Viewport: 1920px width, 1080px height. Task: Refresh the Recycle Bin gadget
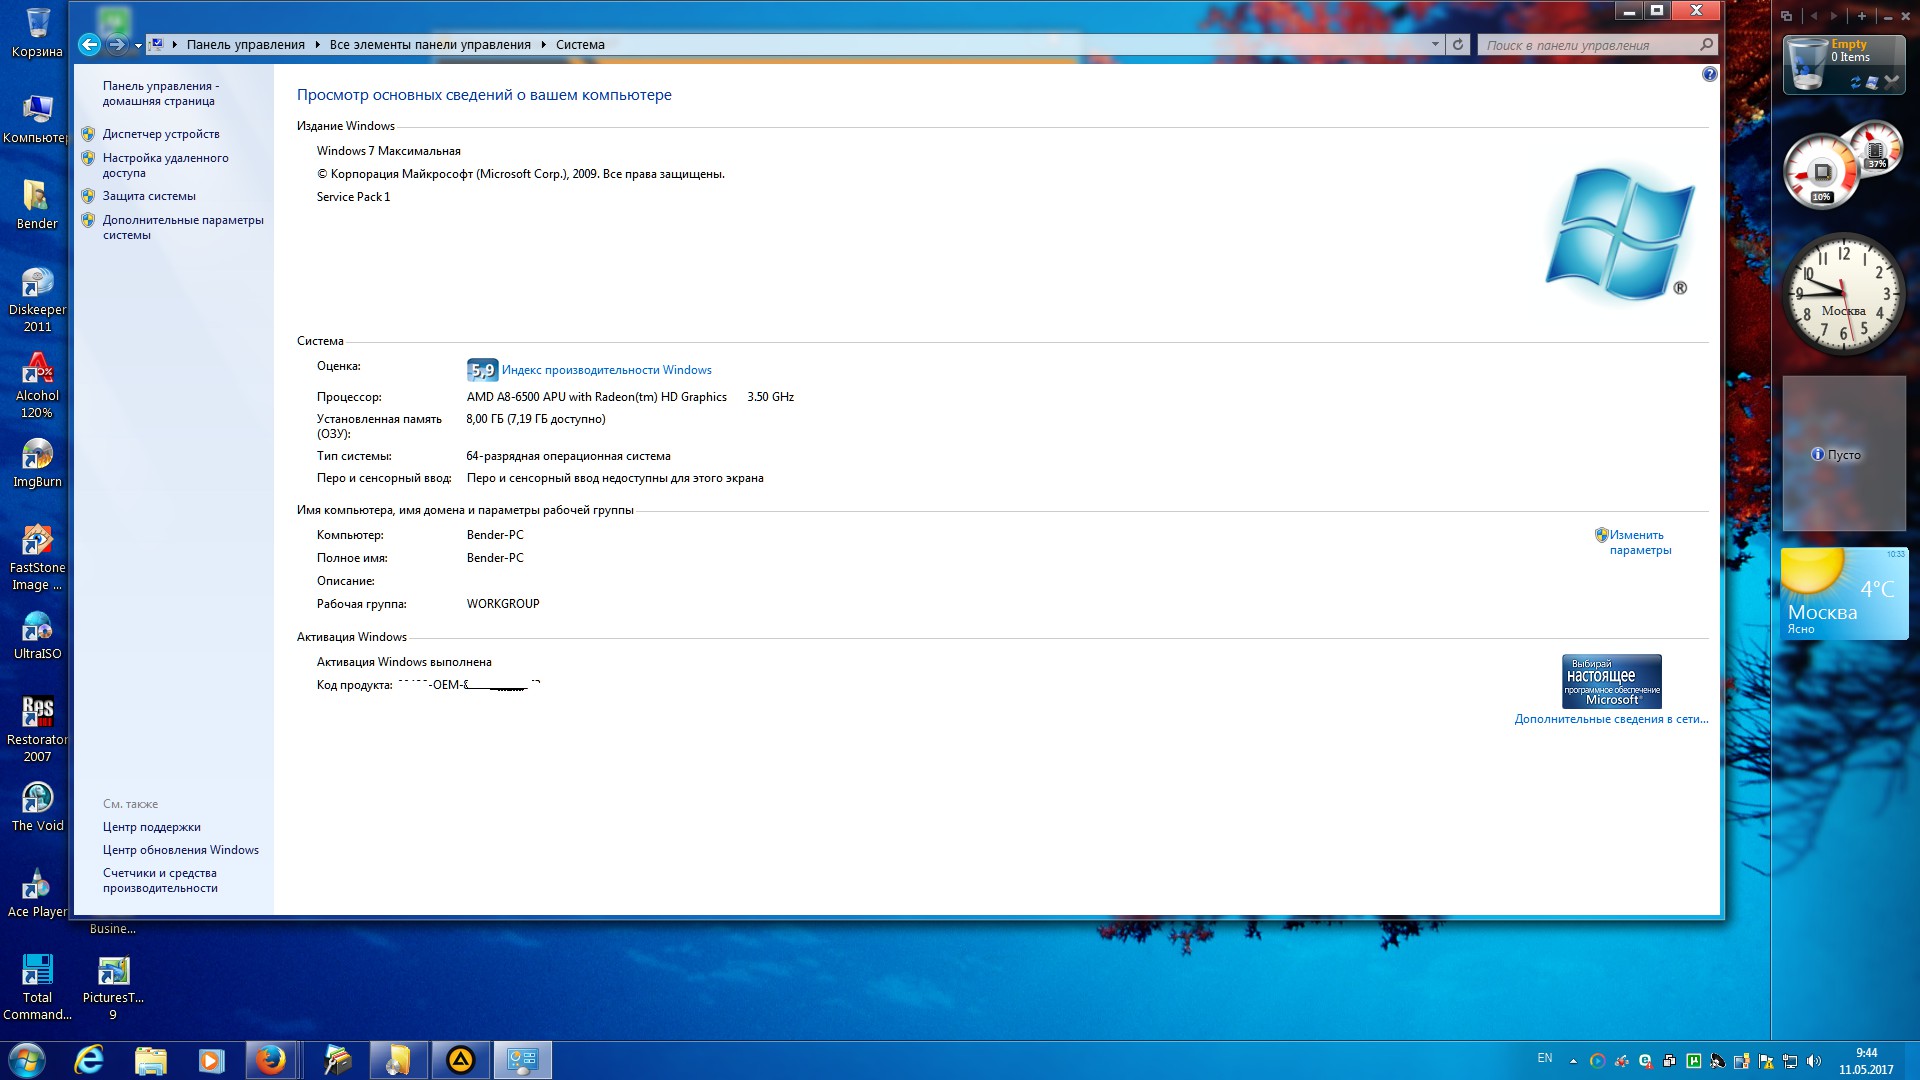(1856, 83)
